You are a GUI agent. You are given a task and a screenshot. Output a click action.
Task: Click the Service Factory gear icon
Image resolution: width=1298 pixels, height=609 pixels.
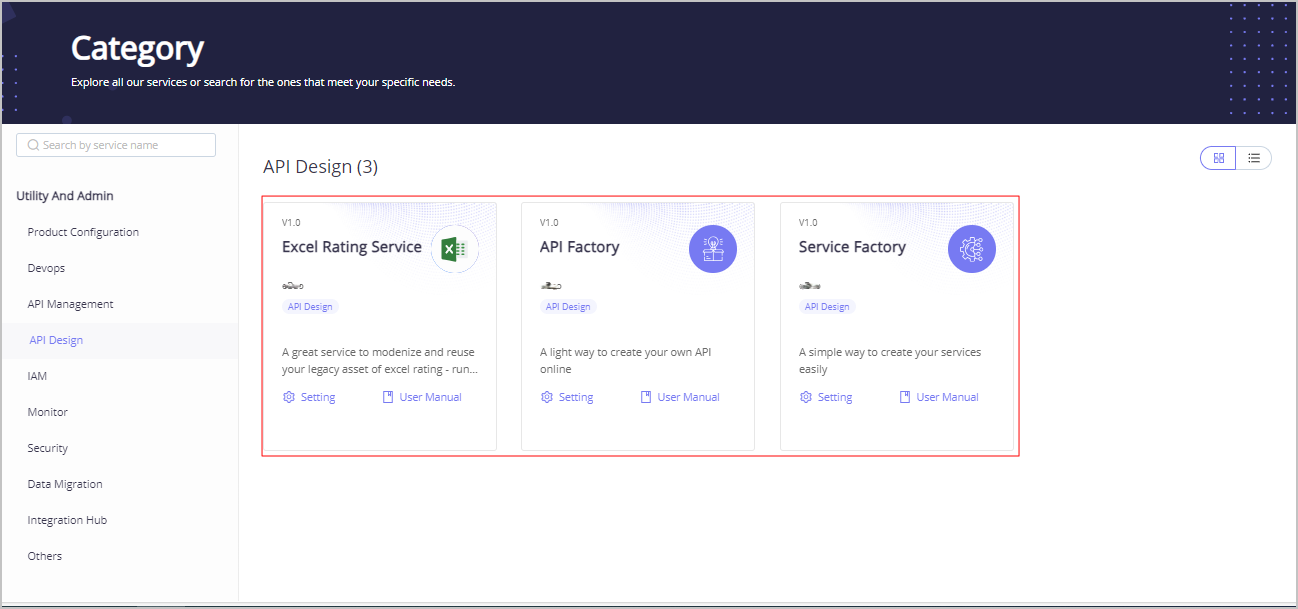[x=972, y=249]
